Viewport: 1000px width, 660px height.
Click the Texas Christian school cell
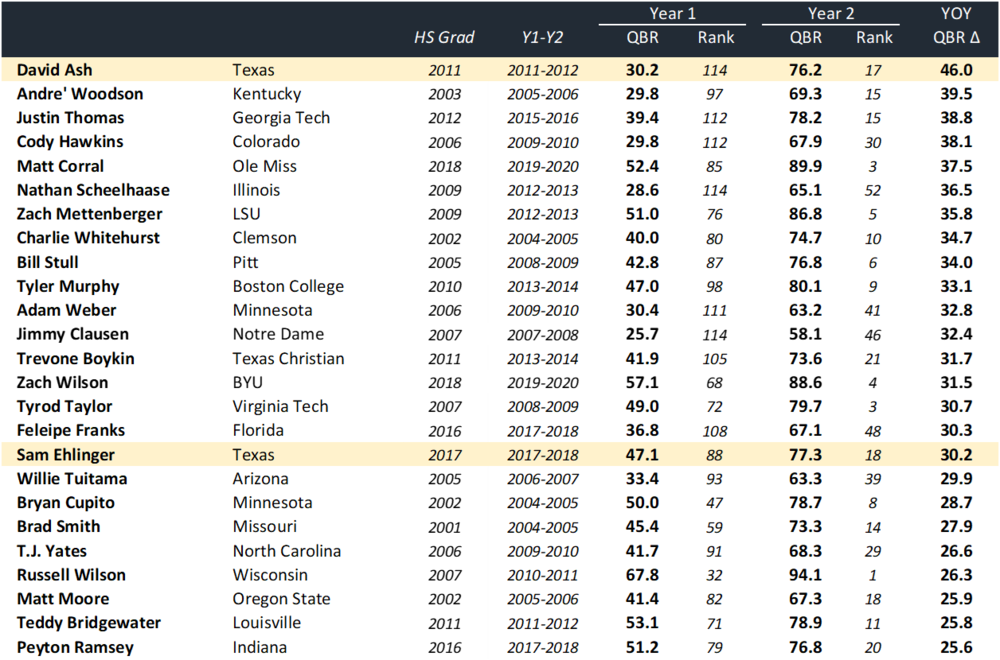click(x=288, y=358)
